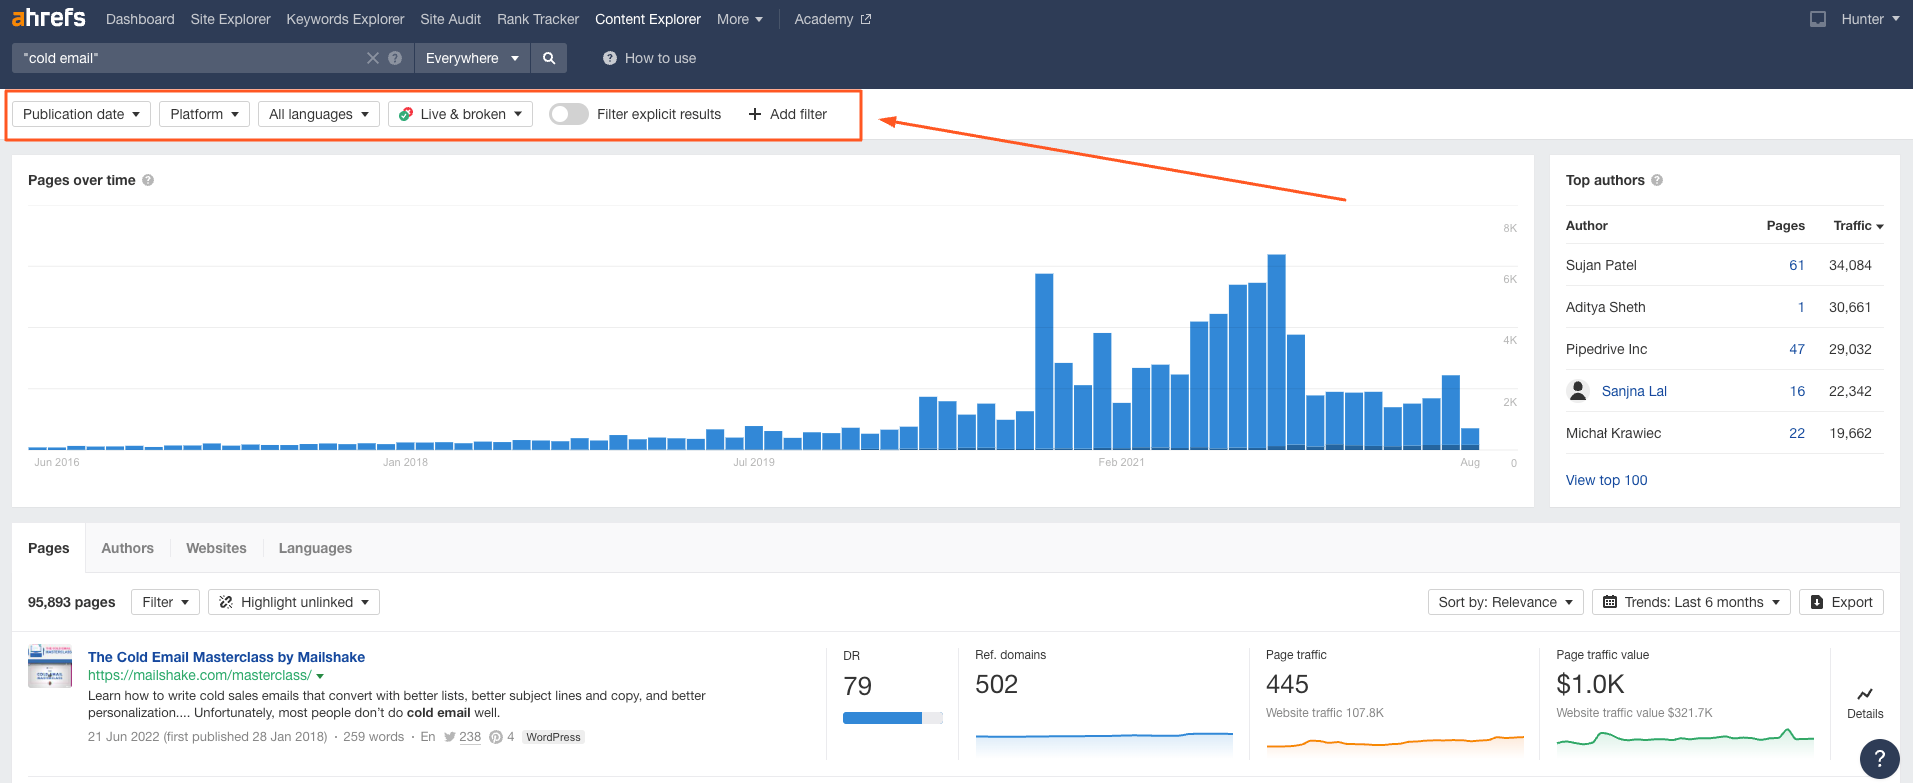
Task: Open Michał Krawiec 22 pages link
Action: [x=1796, y=433]
